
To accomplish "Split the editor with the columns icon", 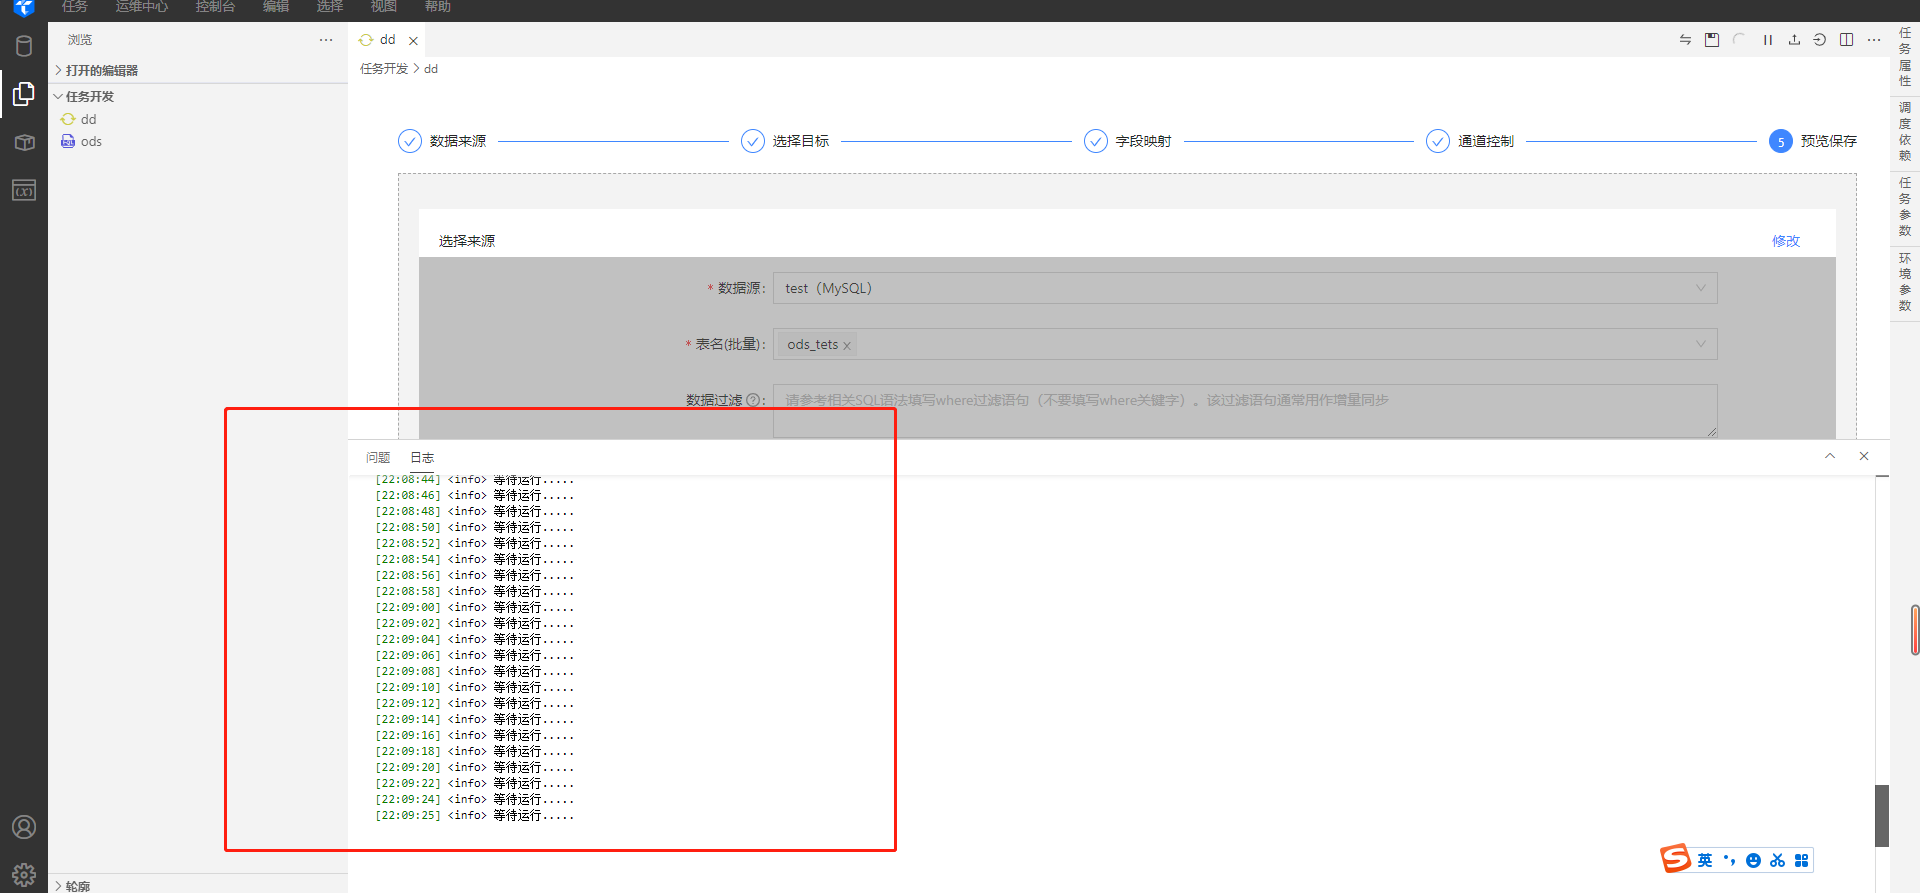I will pos(1846,40).
